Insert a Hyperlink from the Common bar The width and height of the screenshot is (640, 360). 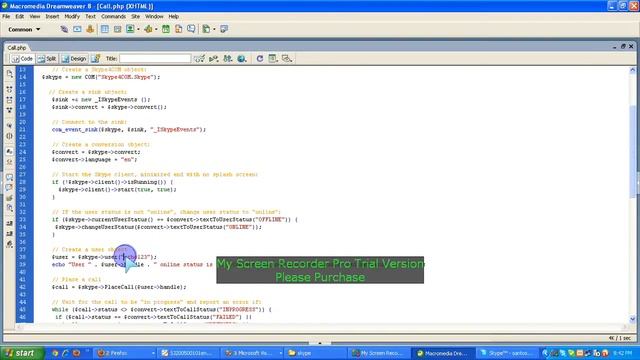64,29
